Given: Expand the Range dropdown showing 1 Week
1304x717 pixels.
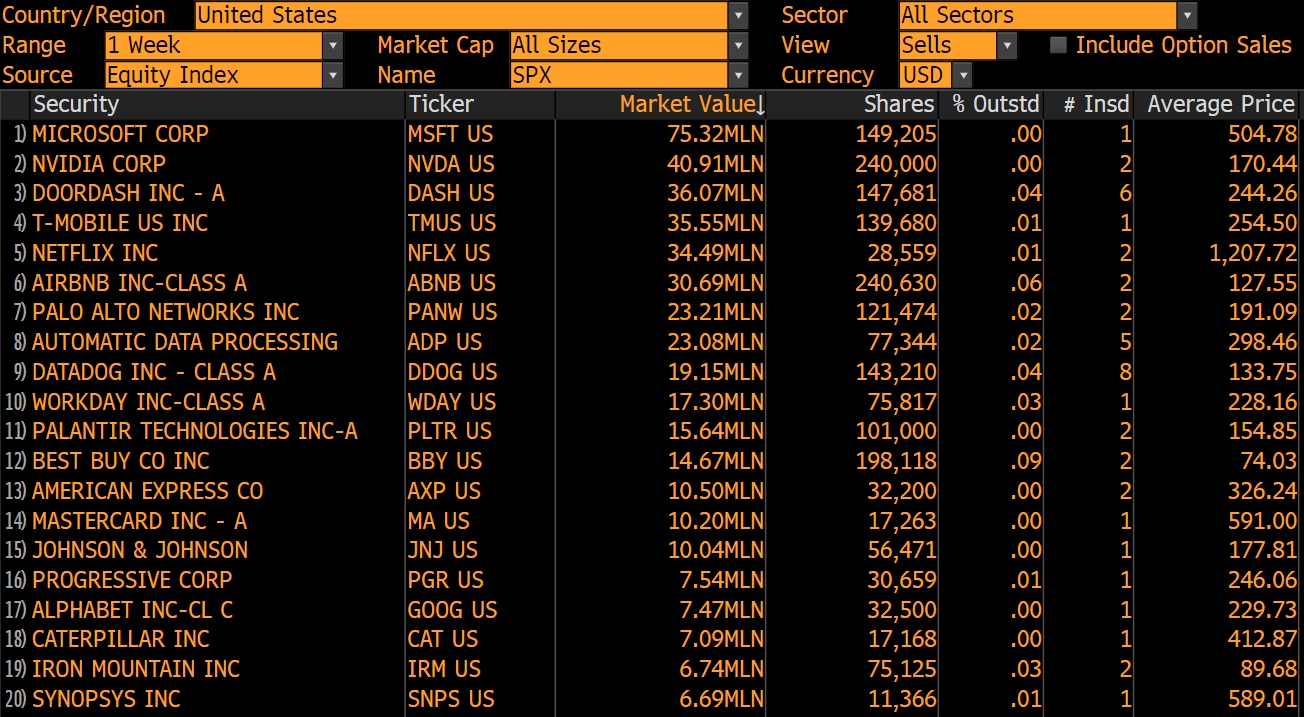Looking at the screenshot, I should coord(332,45).
